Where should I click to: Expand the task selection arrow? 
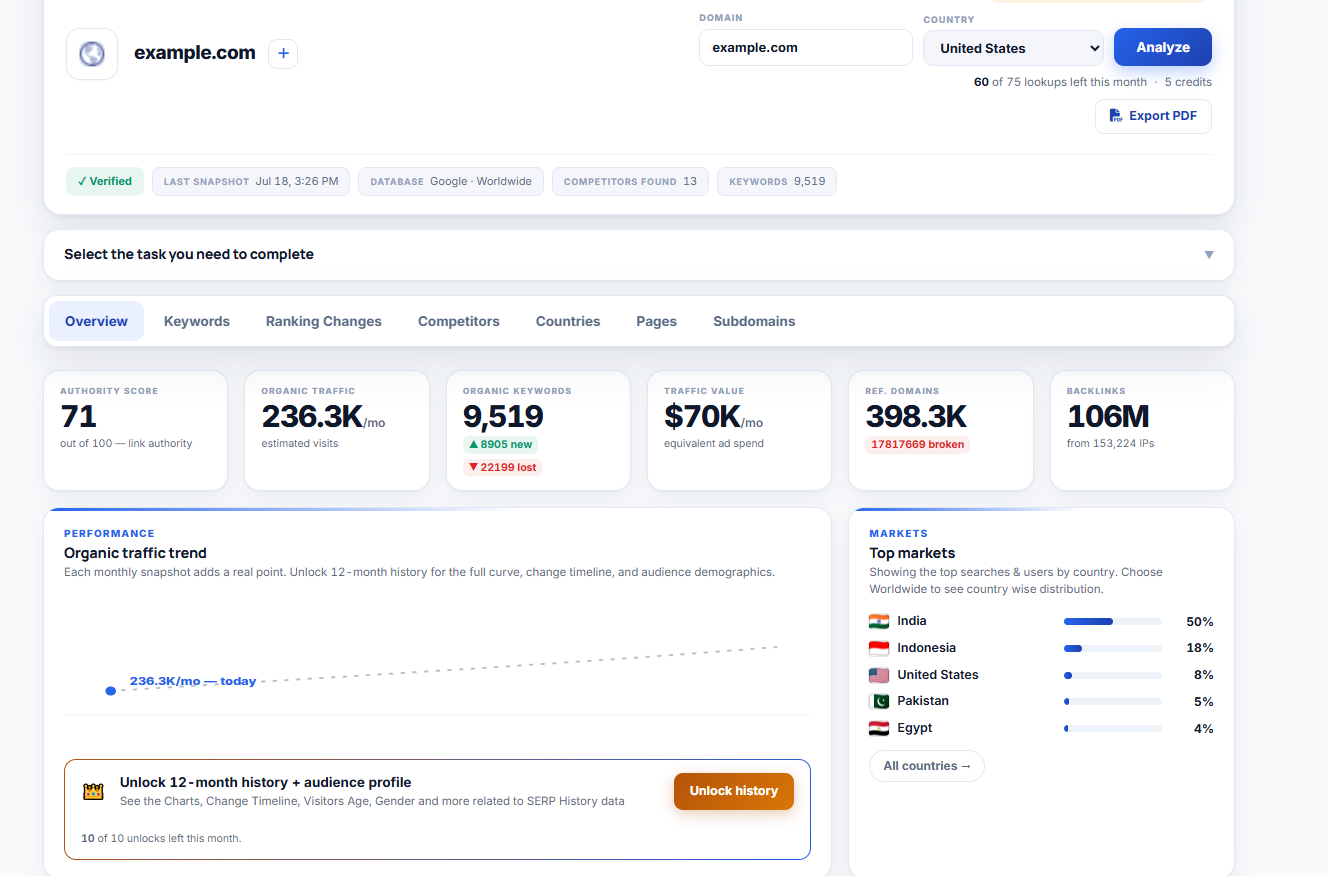[x=1208, y=255]
